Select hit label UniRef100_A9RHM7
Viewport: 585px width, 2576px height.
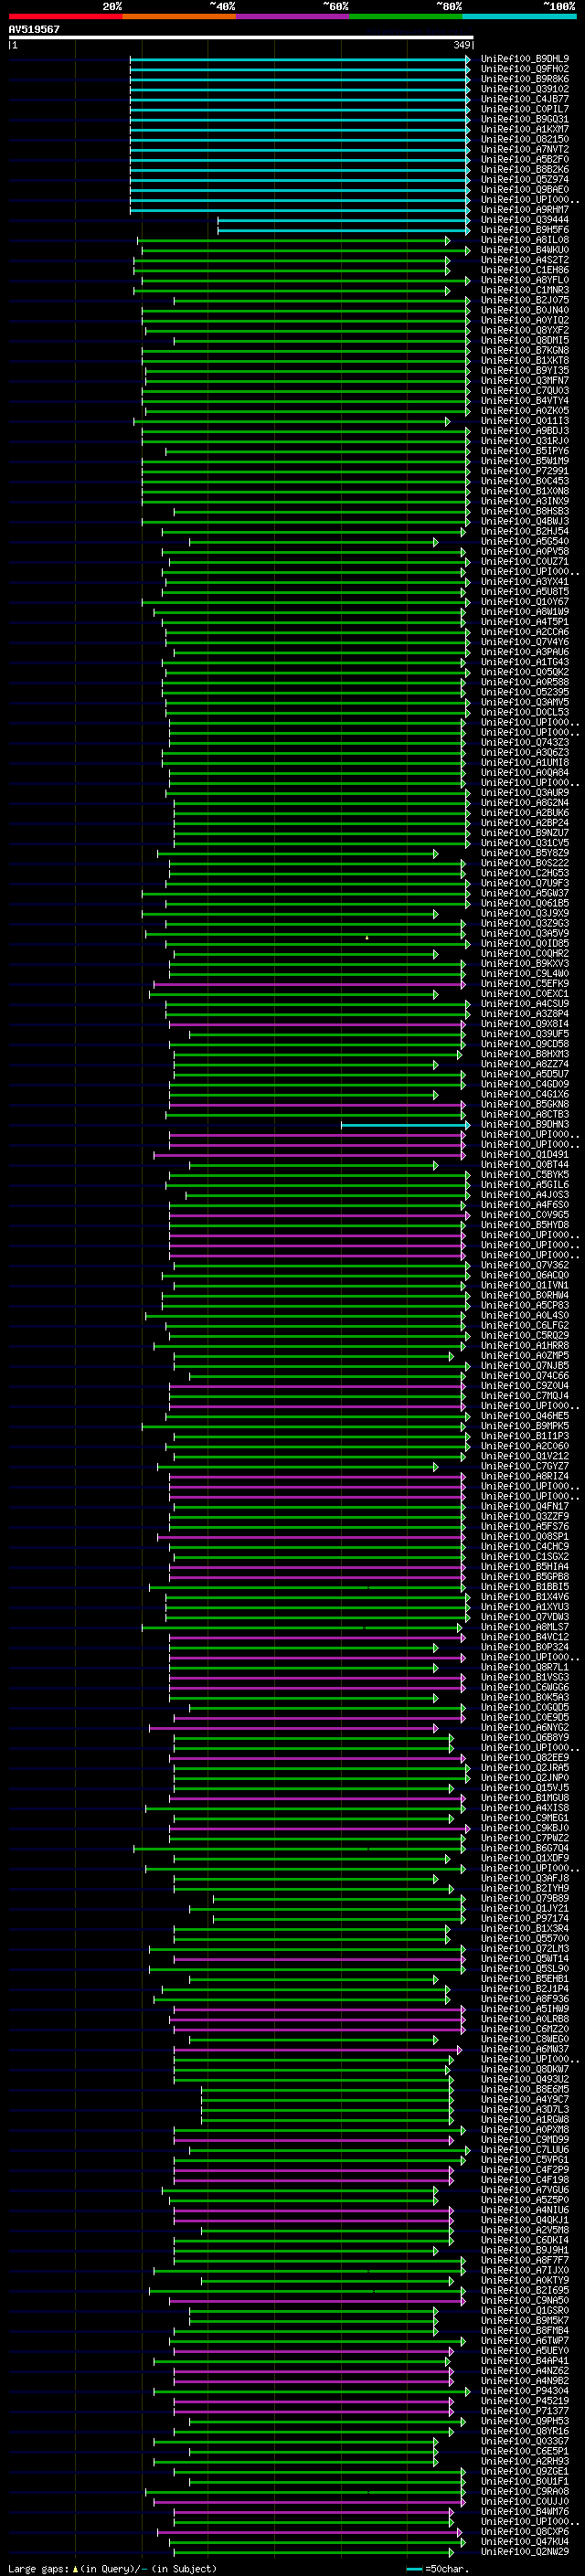524,210
